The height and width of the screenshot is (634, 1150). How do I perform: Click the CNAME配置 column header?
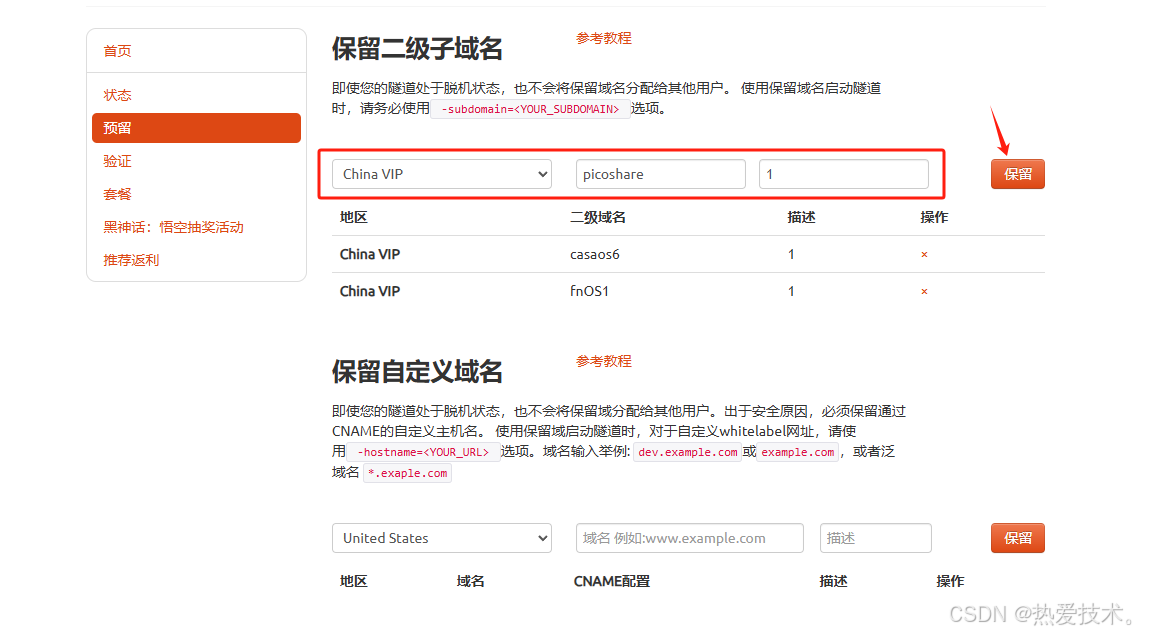(612, 581)
